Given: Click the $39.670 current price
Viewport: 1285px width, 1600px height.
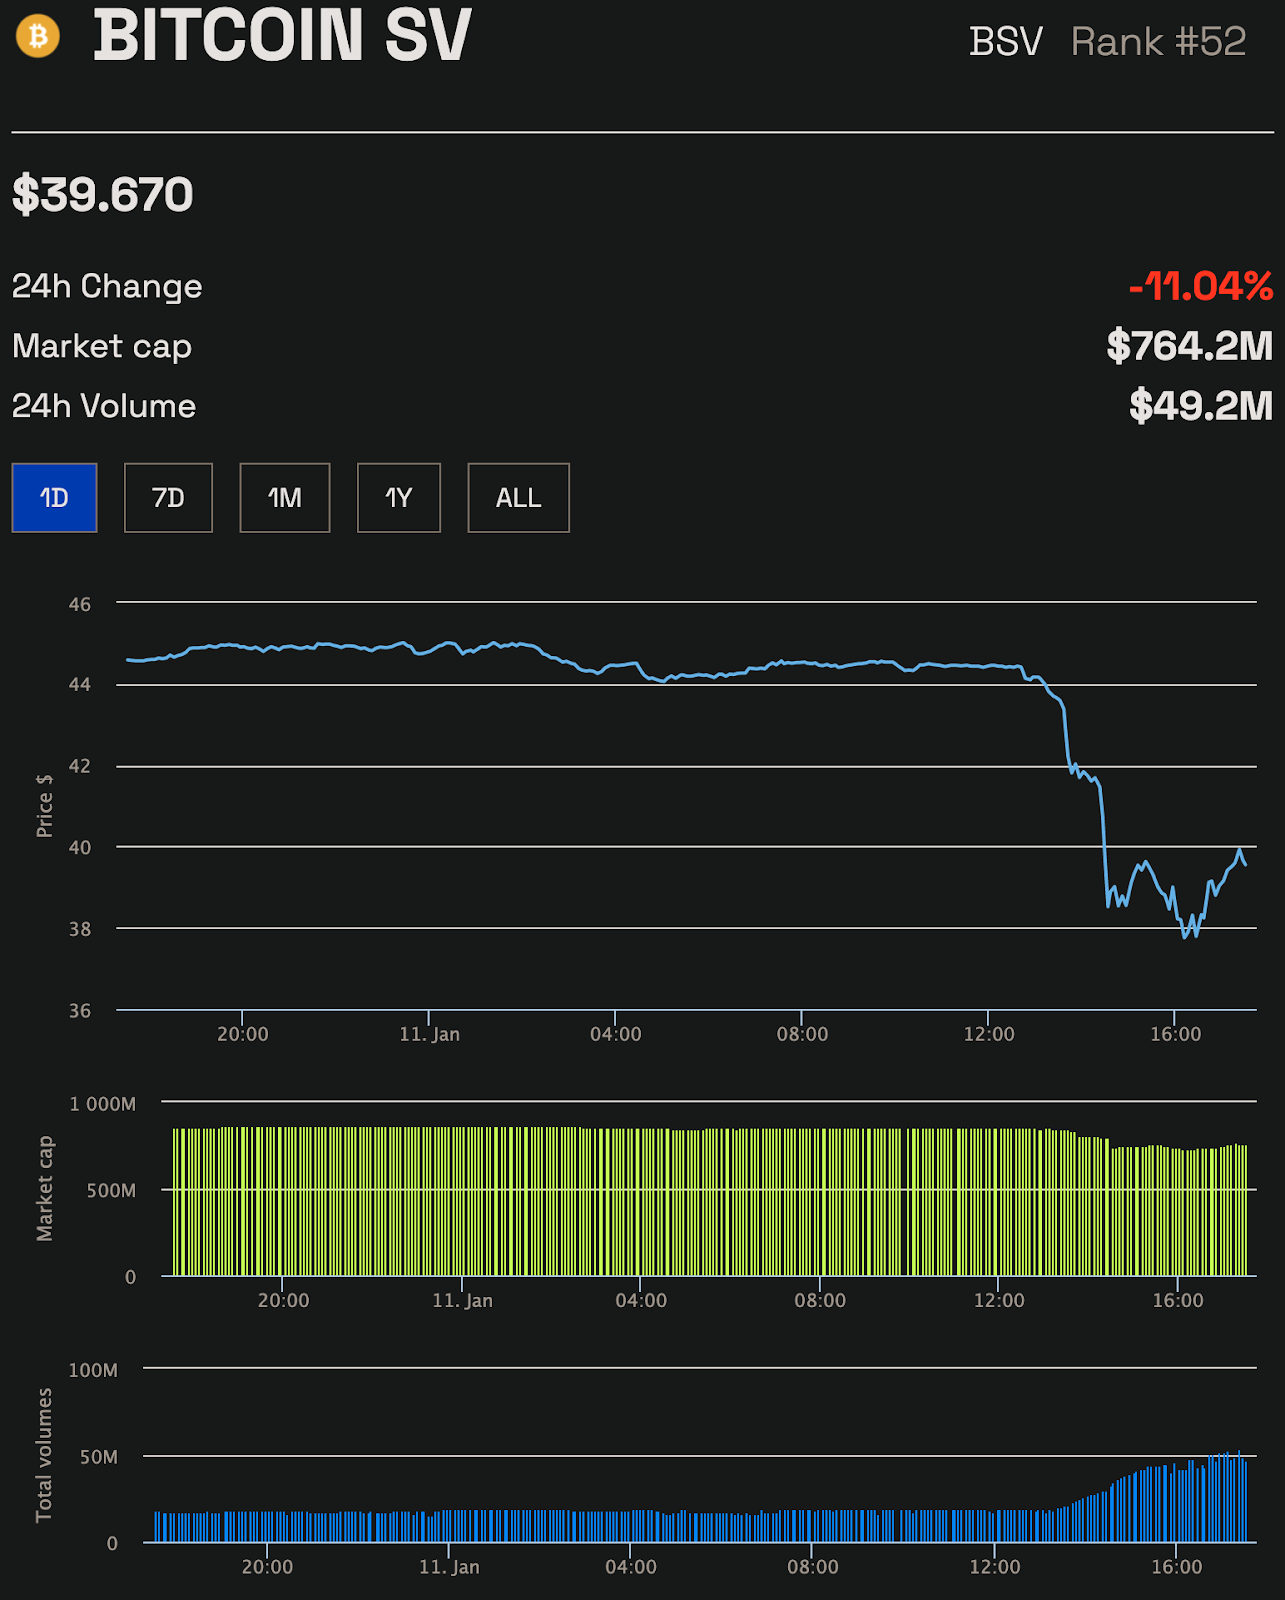Looking at the screenshot, I should pos(102,194).
